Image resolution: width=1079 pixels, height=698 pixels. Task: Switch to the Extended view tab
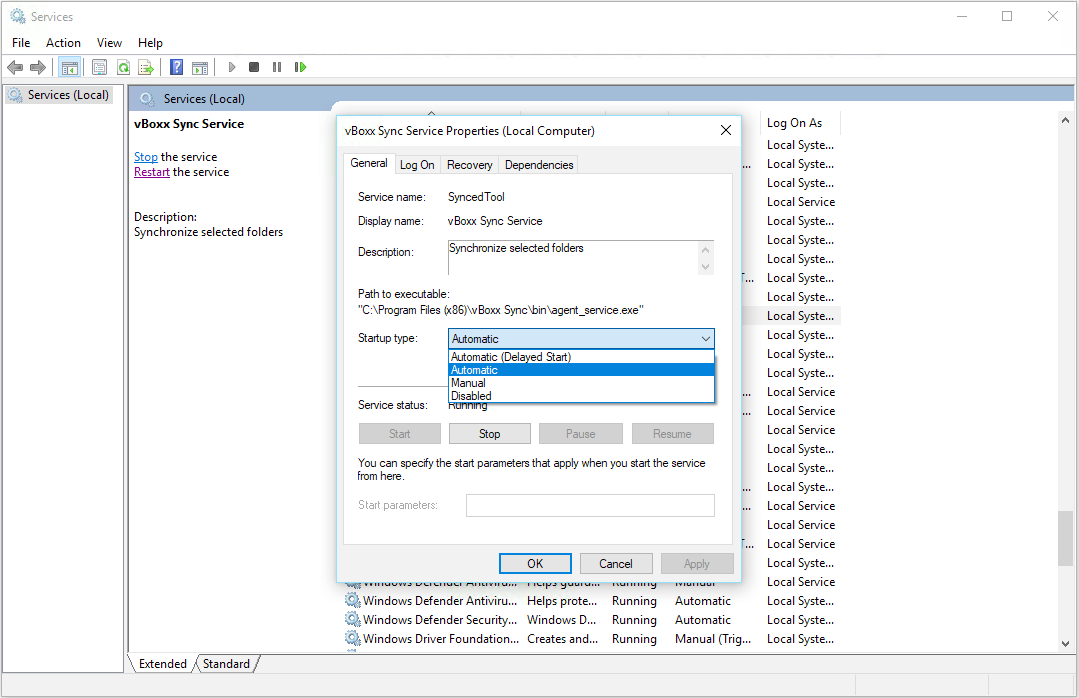162,664
